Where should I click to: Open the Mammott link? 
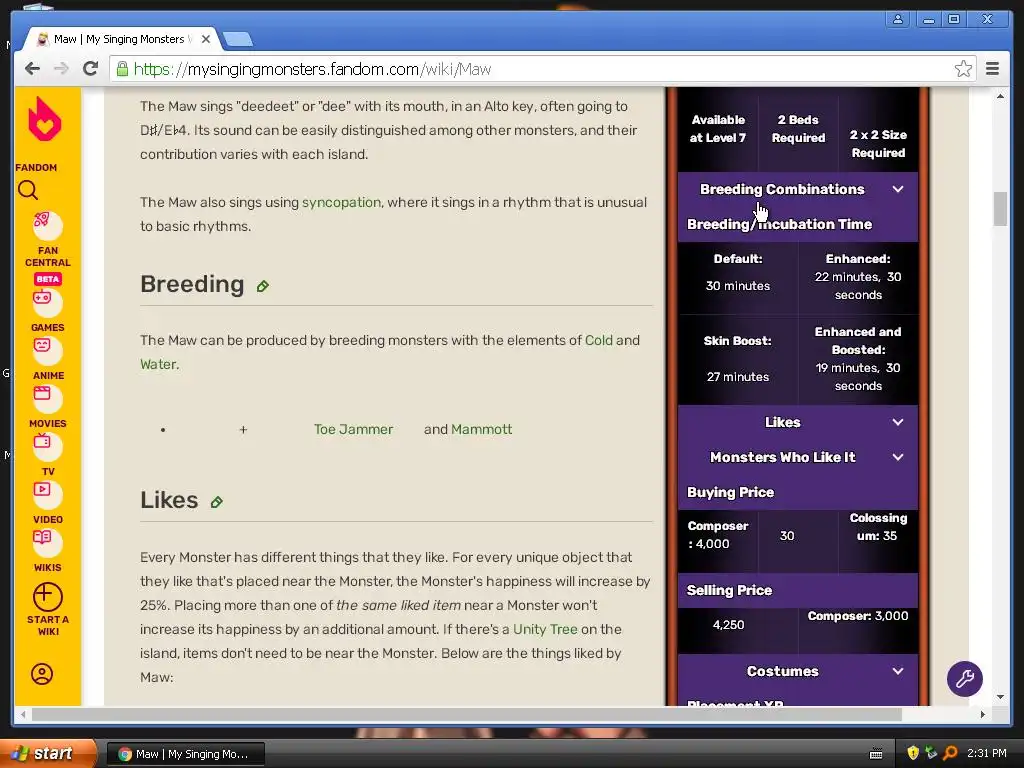tap(481, 430)
